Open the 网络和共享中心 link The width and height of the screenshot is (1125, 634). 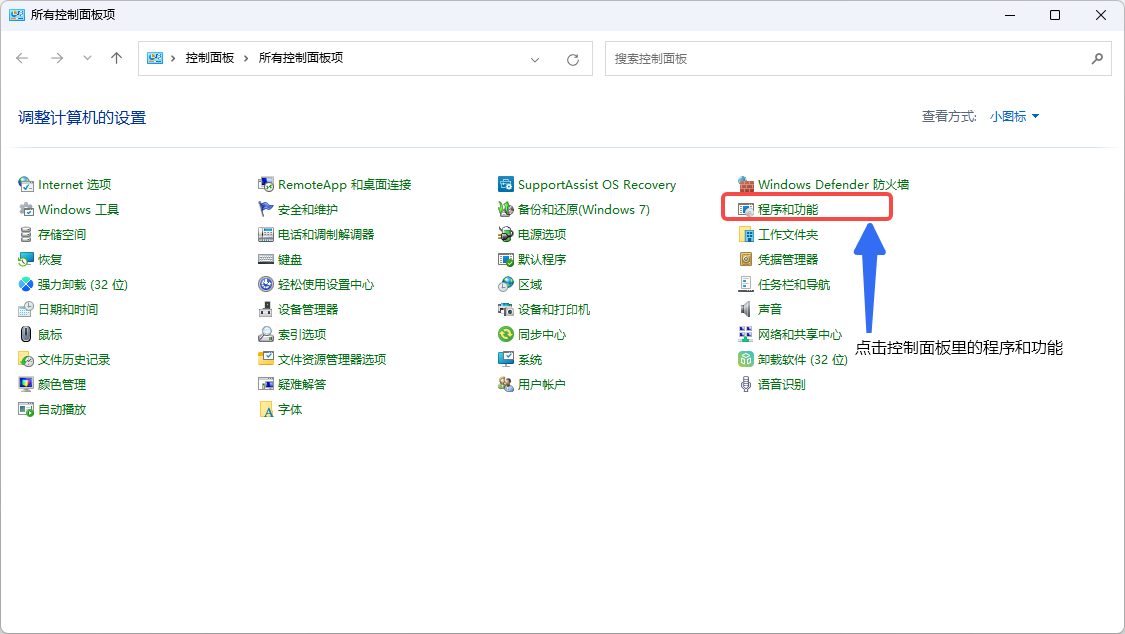[x=800, y=334]
